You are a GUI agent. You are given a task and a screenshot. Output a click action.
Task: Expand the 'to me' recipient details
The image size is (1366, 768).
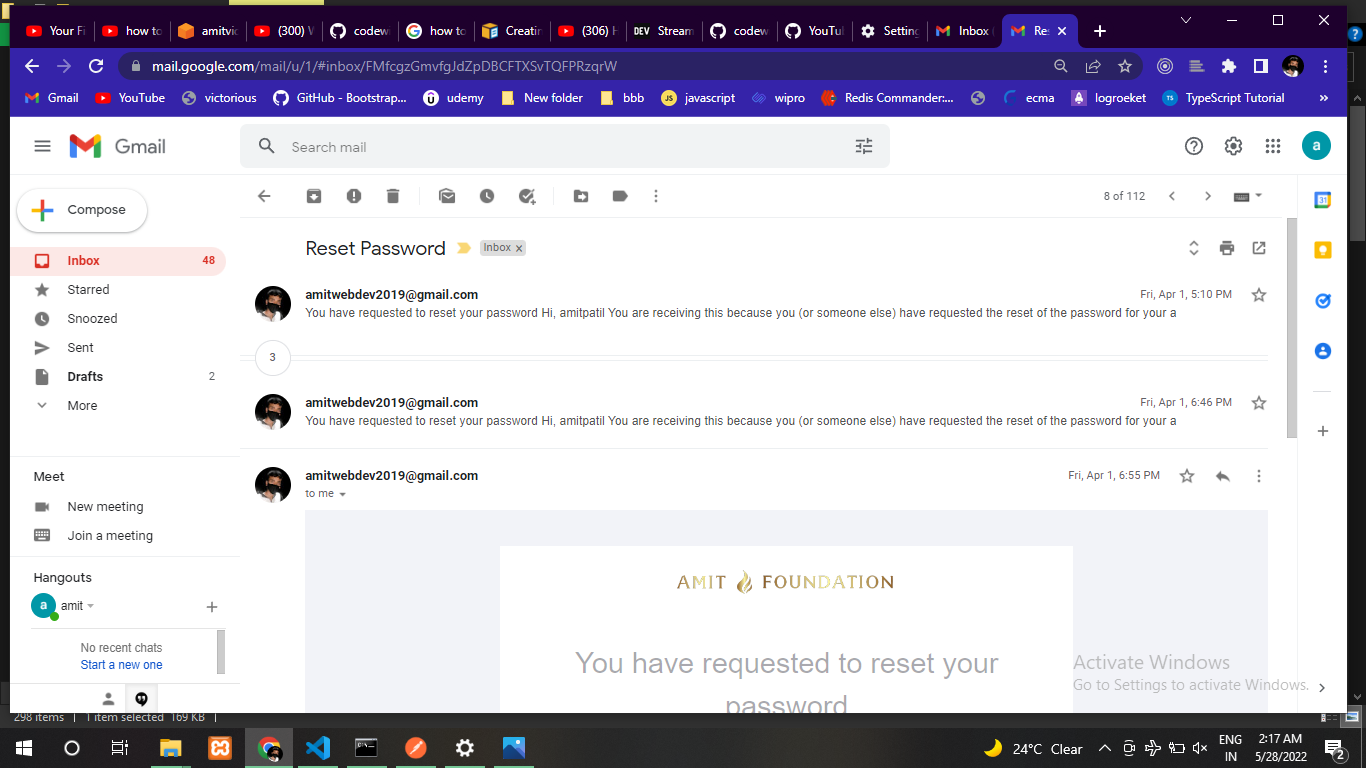[341, 493]
